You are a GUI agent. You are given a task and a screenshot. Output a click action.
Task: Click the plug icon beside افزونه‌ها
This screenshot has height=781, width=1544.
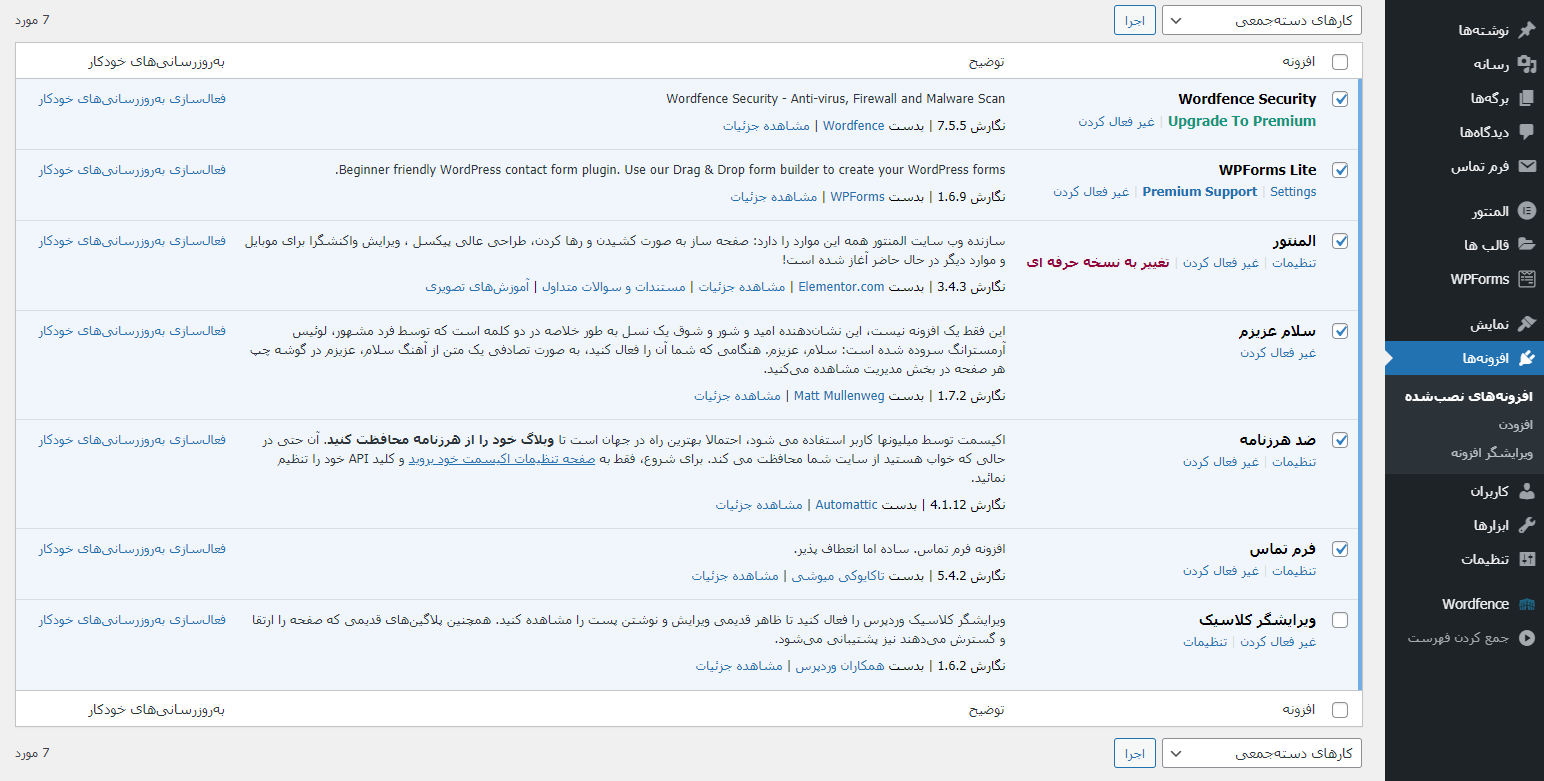coord(1526,358)
